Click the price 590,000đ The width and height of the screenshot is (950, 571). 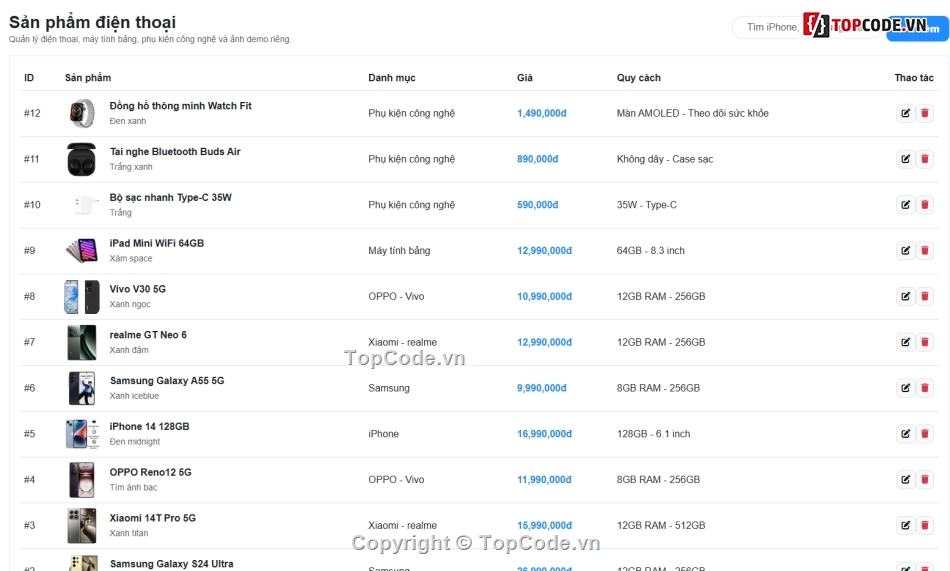pyautogui.click(x=537, y=205)
